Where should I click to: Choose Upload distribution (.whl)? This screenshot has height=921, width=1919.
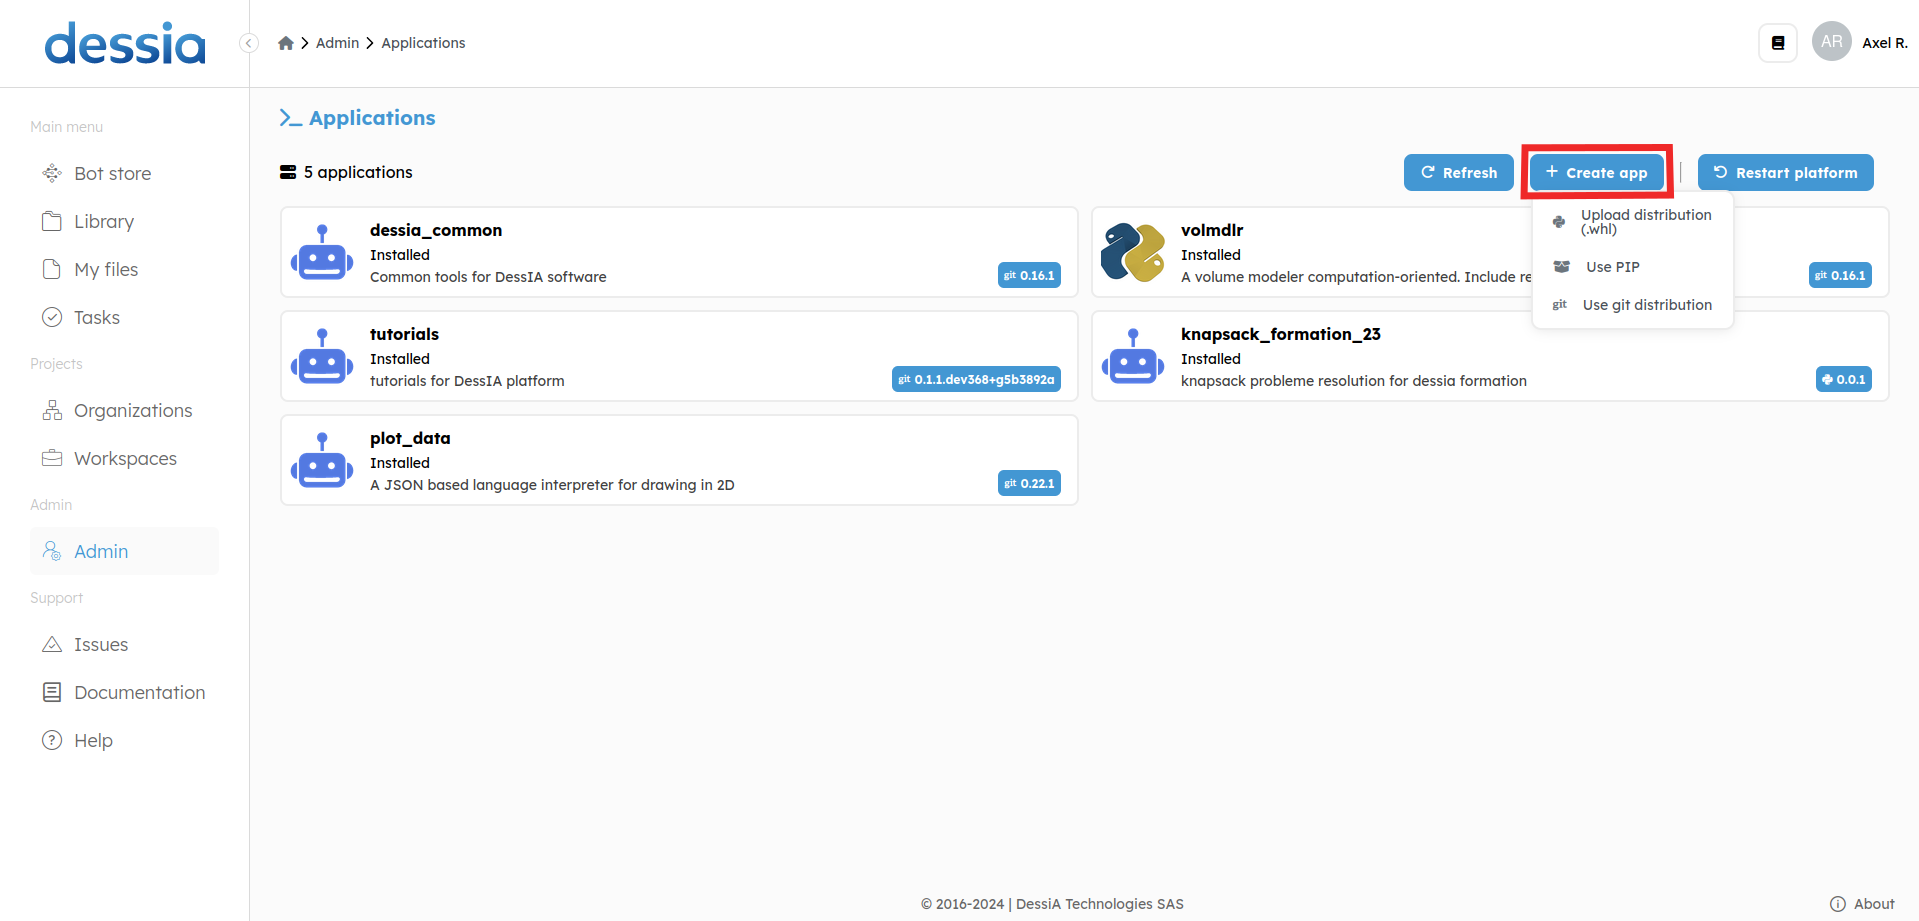1633,222
